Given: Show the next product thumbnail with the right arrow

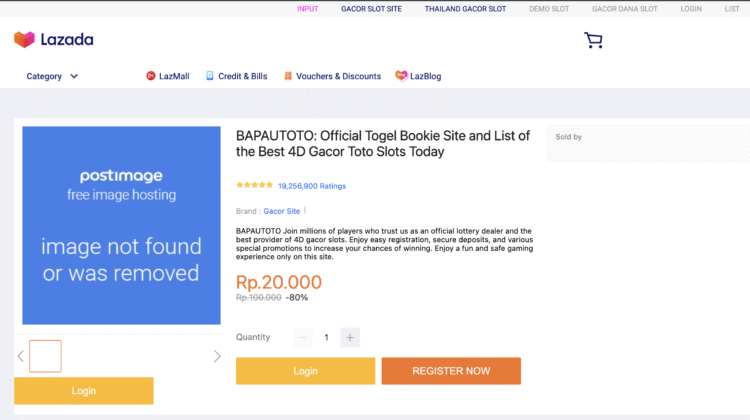Looking at the screenshot, I should click(217, 356).
